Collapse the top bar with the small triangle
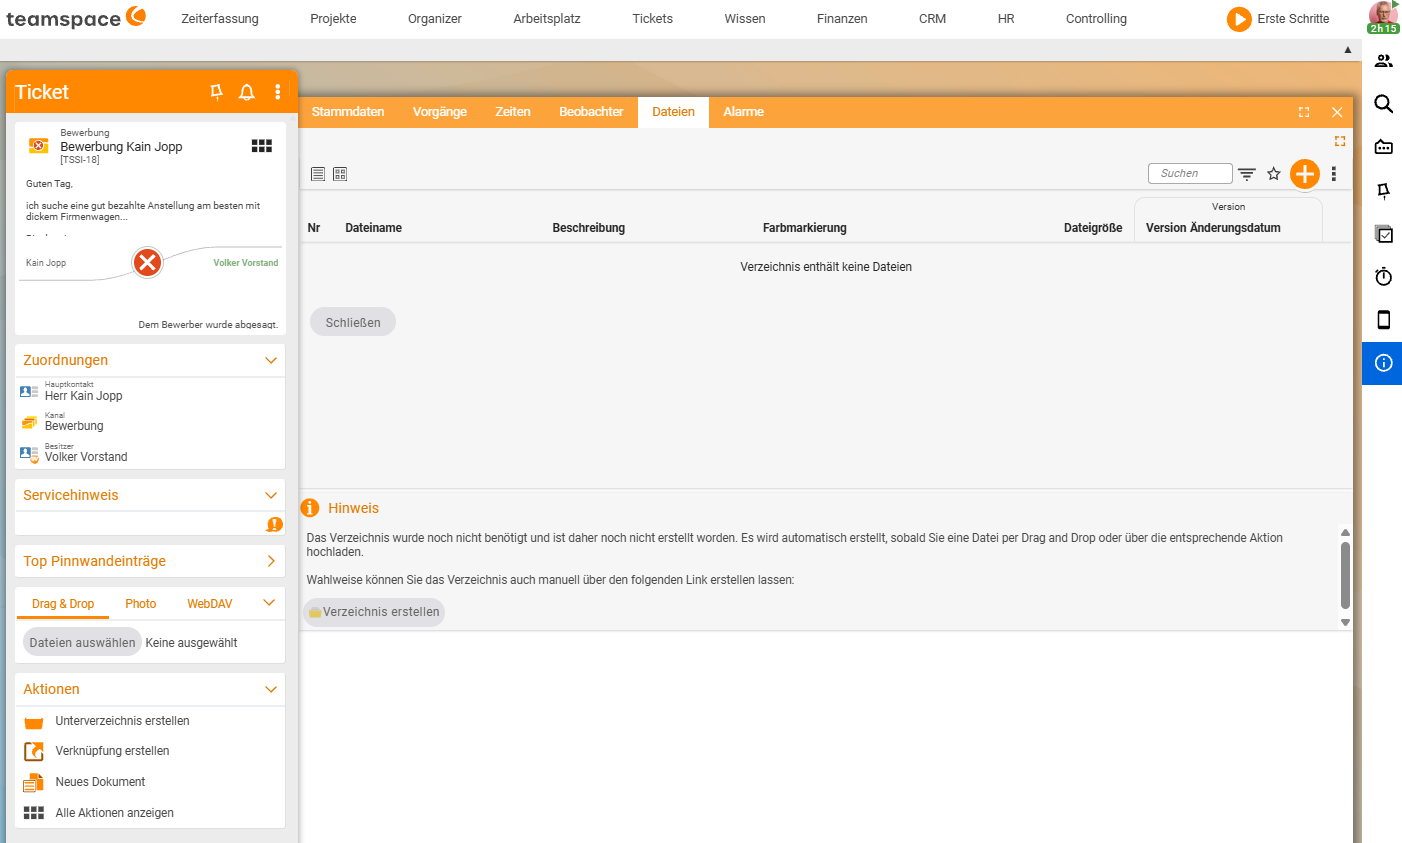 point(1348,49)
